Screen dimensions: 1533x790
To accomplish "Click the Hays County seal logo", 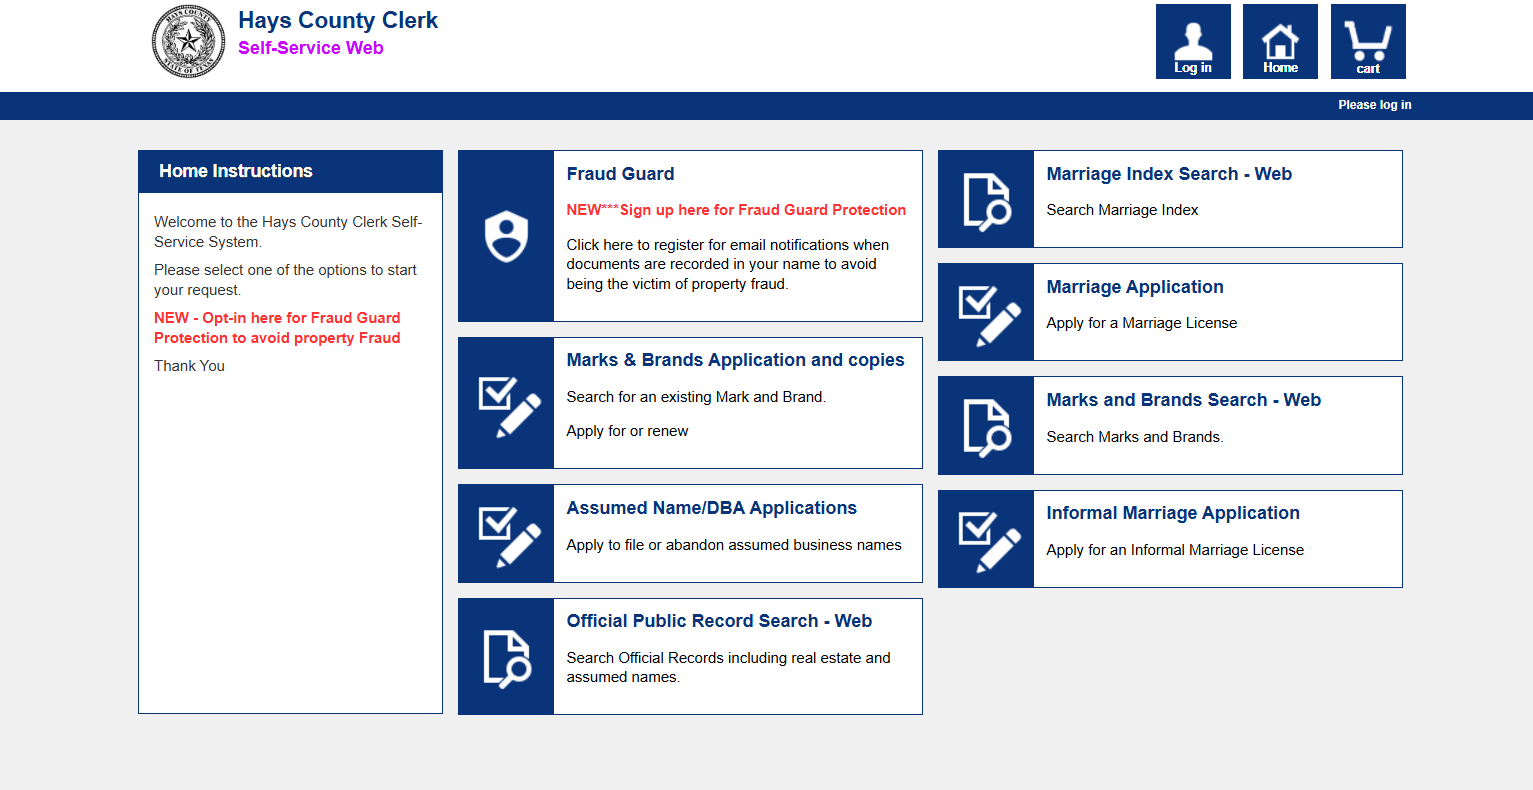I will [x=188, y=42].
